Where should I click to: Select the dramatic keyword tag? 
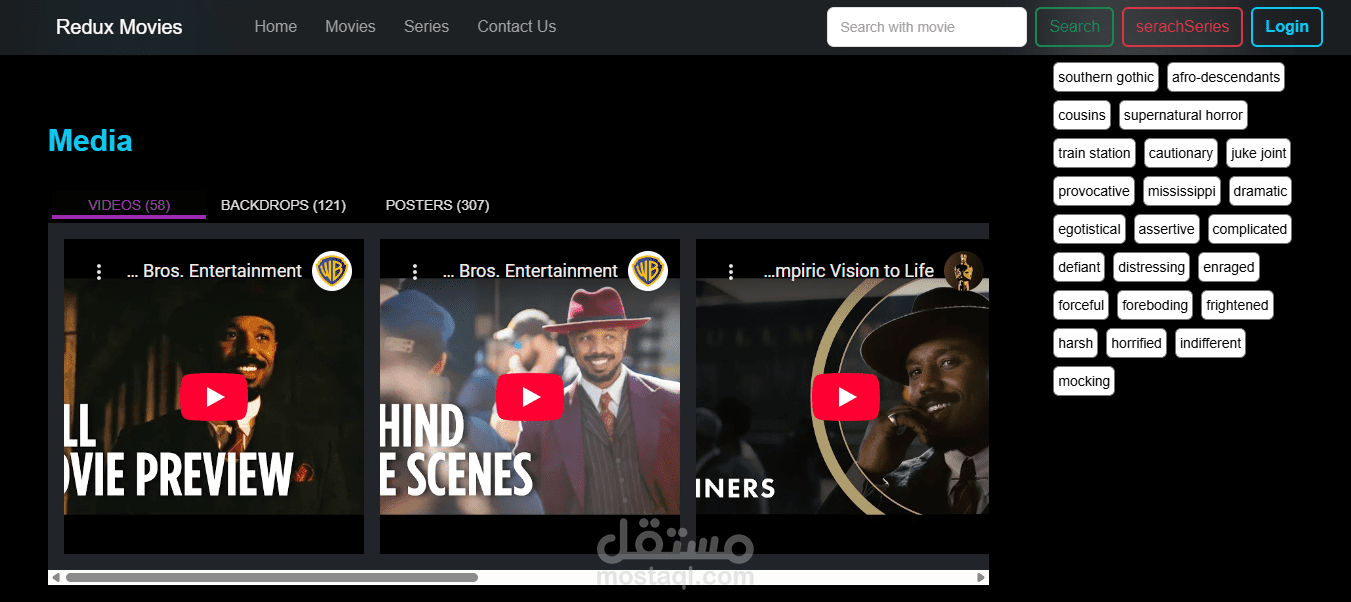tap(1260, 191)
